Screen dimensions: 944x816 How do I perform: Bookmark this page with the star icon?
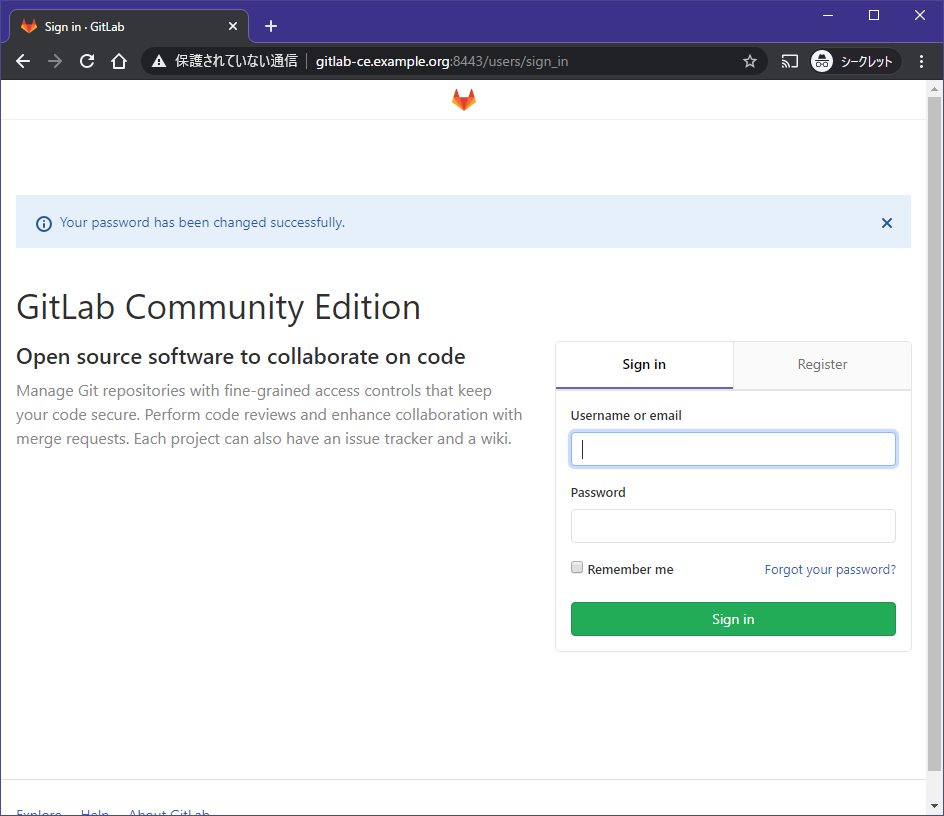[750, 61]
